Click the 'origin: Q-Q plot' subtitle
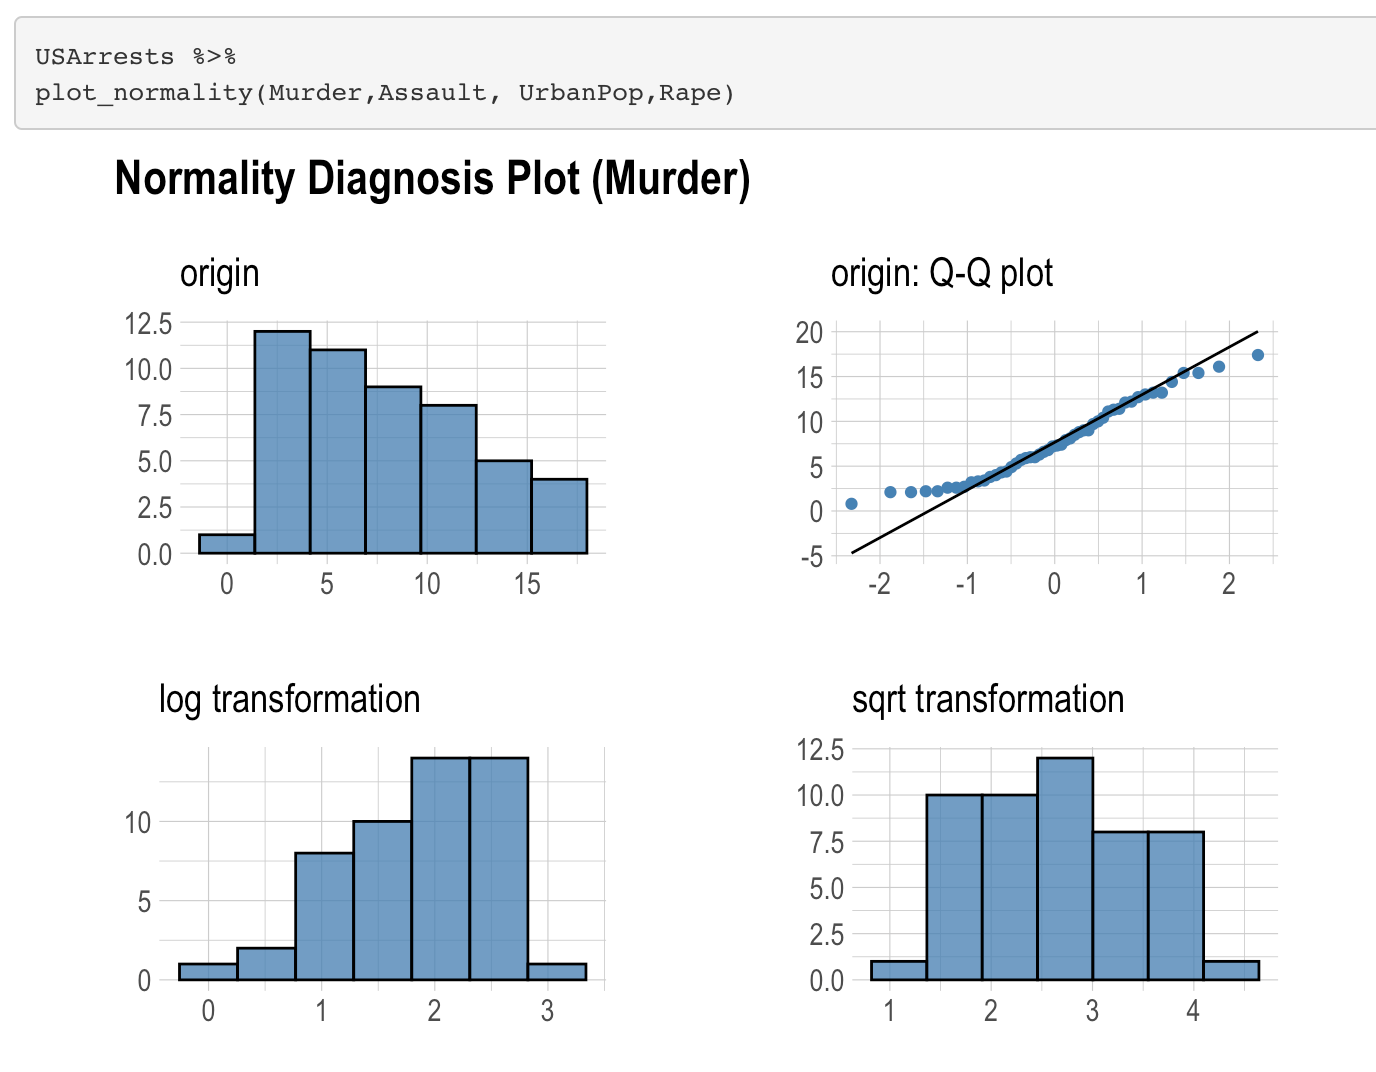The width and height of the screenshot is (1376, 1072). point(942,273)
